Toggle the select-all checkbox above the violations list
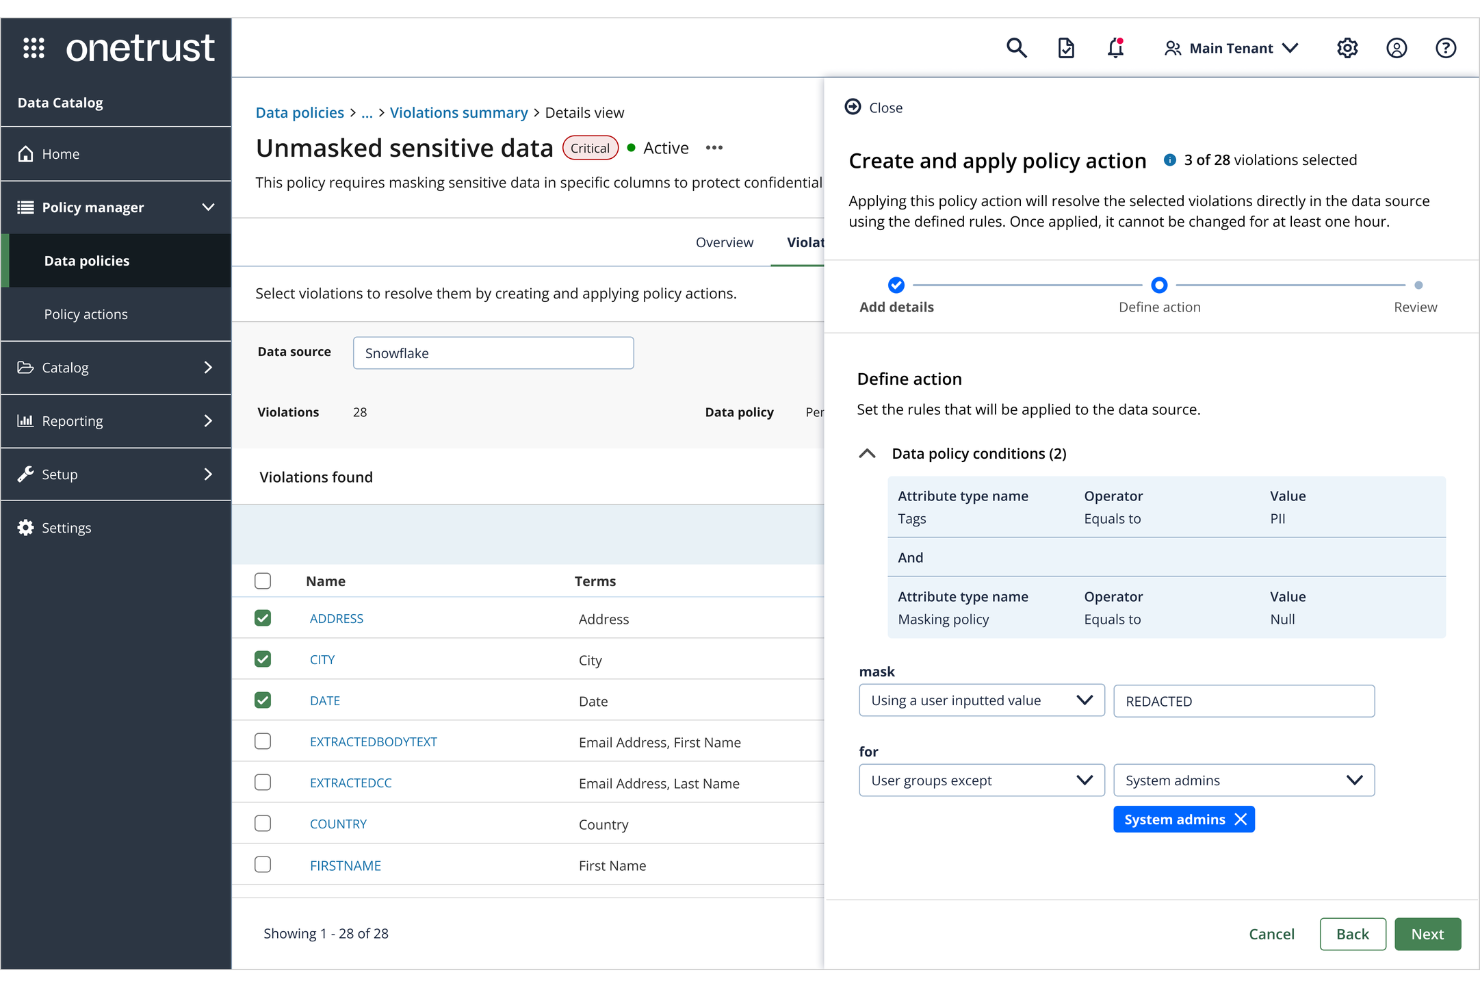 pos(262,580)
